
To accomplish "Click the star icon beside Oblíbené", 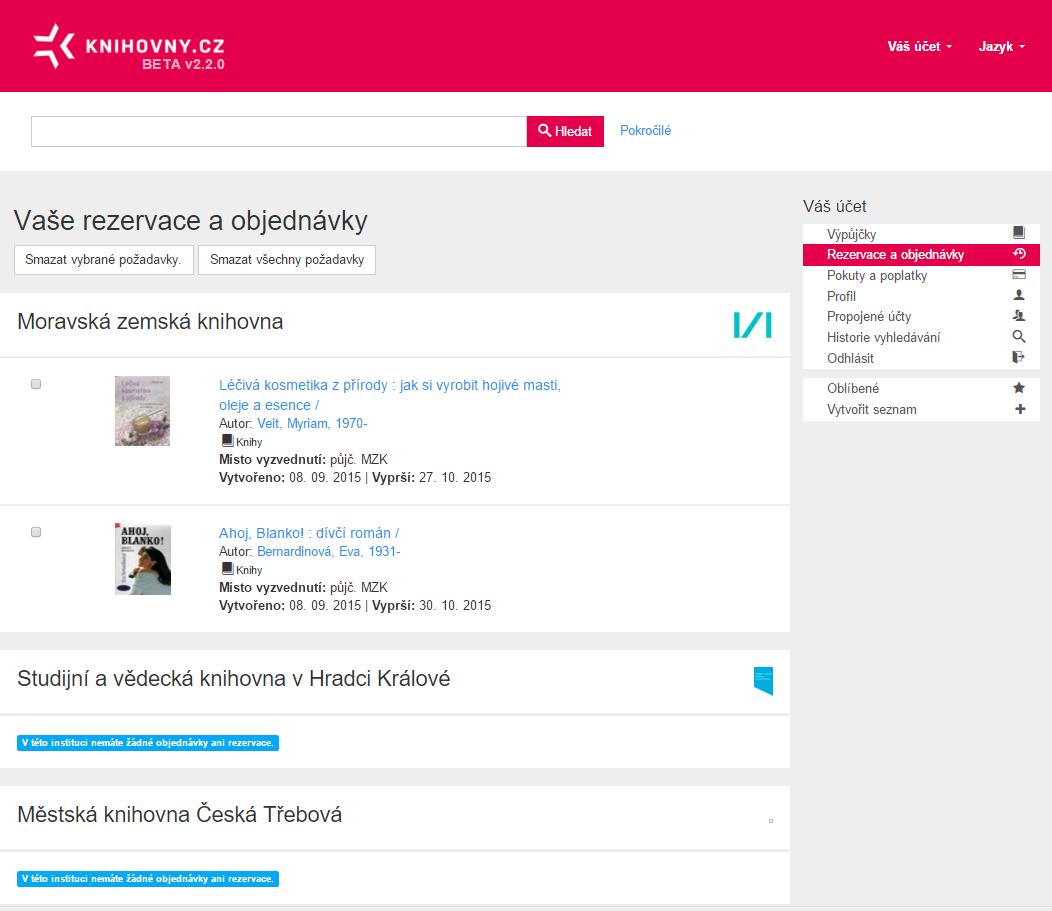I will point(1019,388).
